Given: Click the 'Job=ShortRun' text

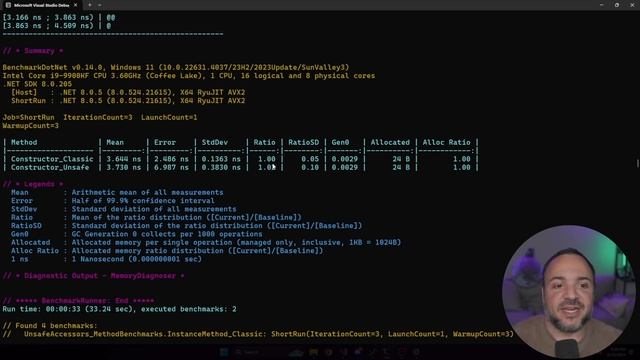Looking at the screenshot, I should click(x=29, y=118).
